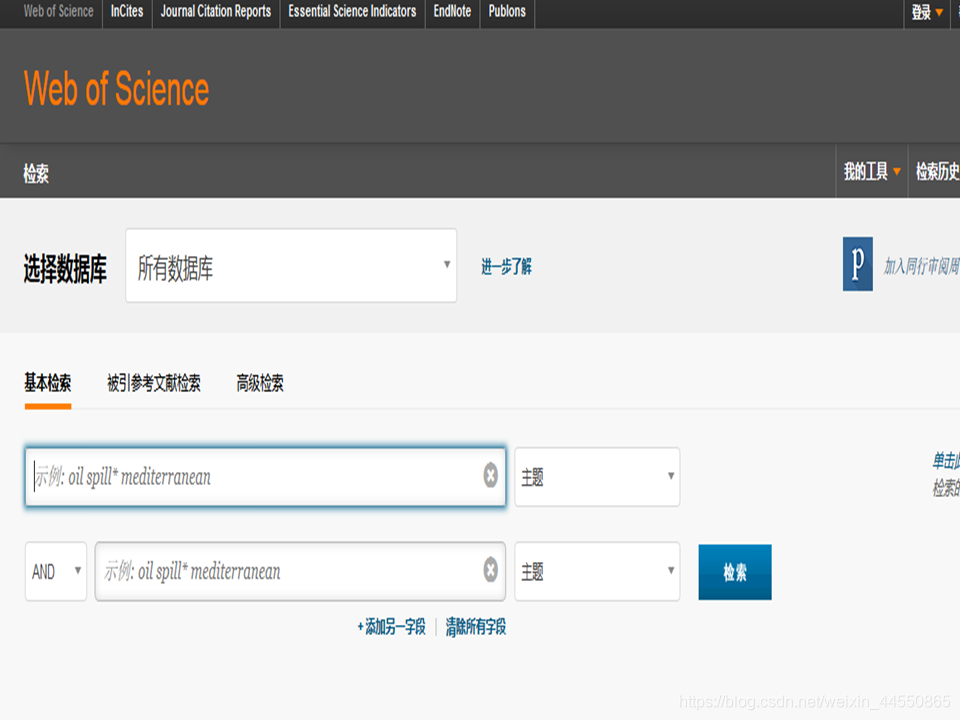
Task: Expand the 登录 login menu
Action: point(927,12)
